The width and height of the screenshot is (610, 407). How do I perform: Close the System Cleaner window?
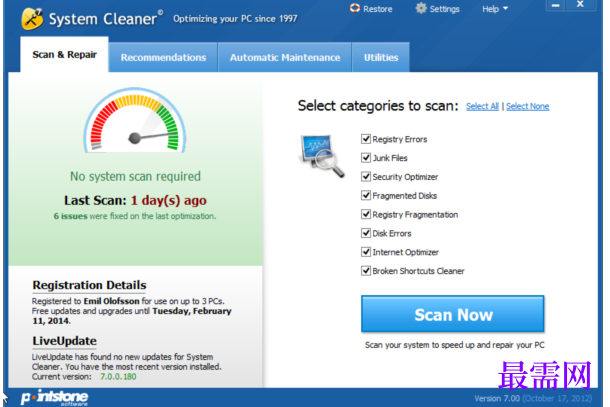pos(580,5)
